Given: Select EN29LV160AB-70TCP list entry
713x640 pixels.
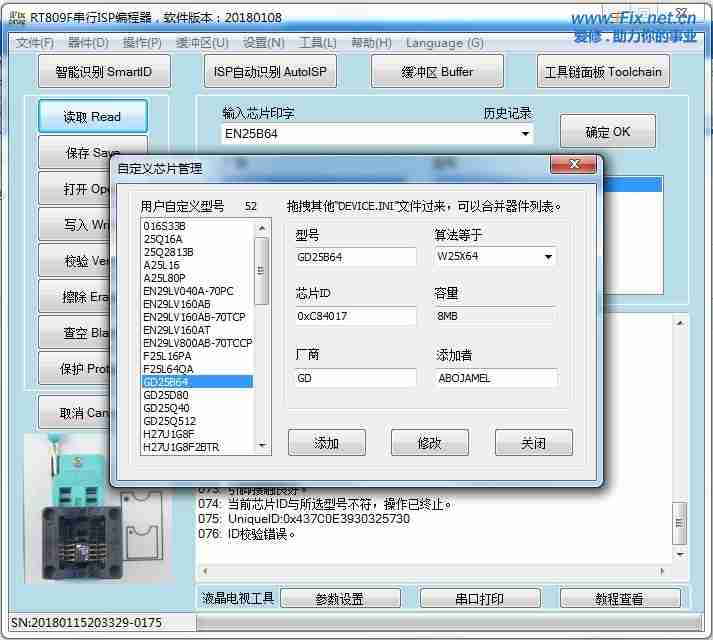Looking at the screenshot, I should 198,317.
